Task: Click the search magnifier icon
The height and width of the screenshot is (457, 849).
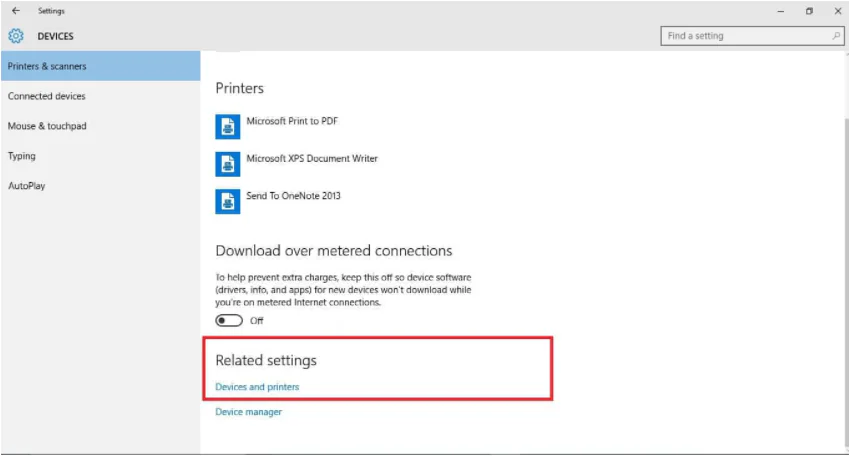Action: (836, 36)
